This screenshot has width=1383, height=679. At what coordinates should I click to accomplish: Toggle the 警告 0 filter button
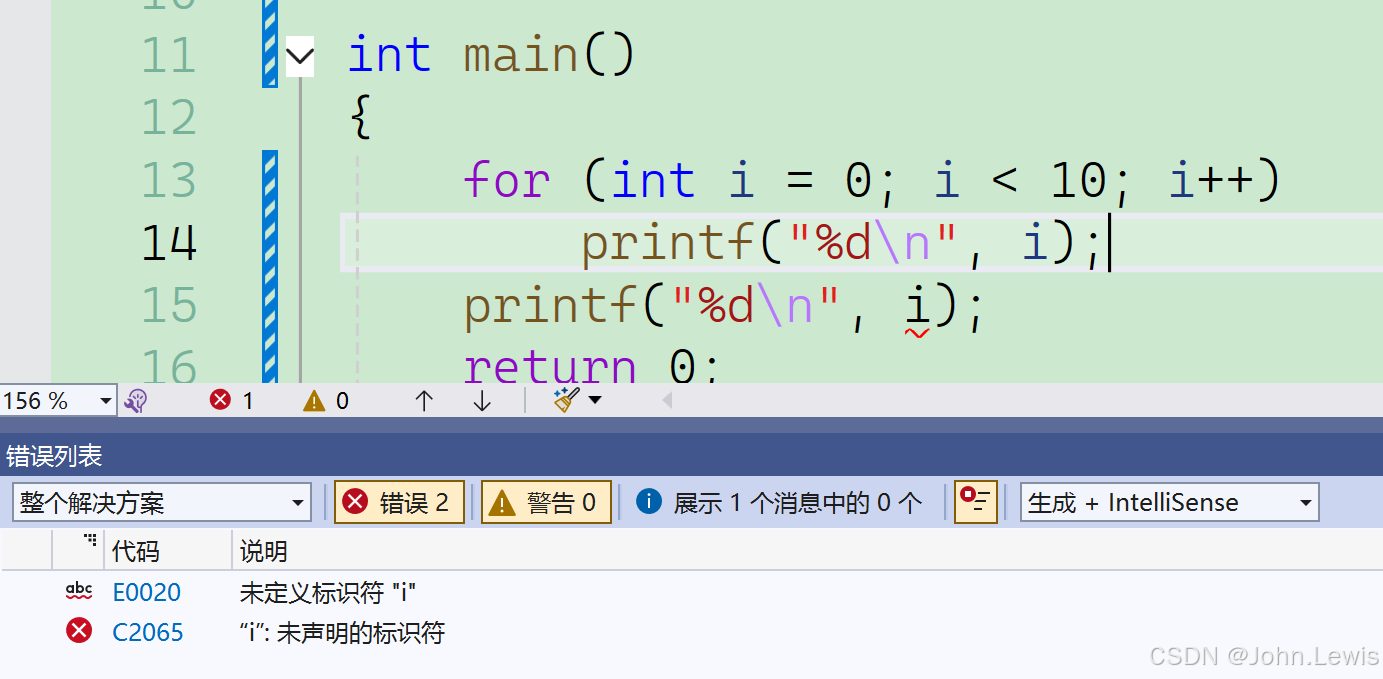tap(546, 502)
